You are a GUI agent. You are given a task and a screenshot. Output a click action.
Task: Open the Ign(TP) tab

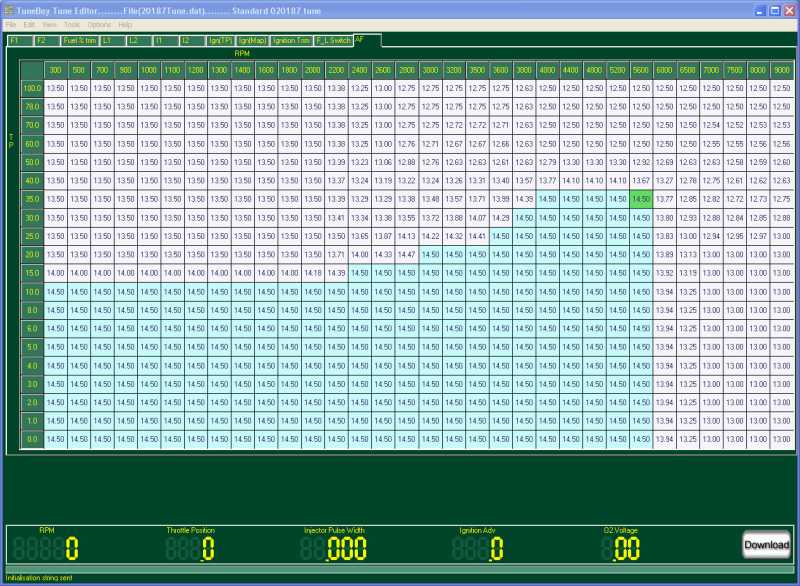point(220,40)
